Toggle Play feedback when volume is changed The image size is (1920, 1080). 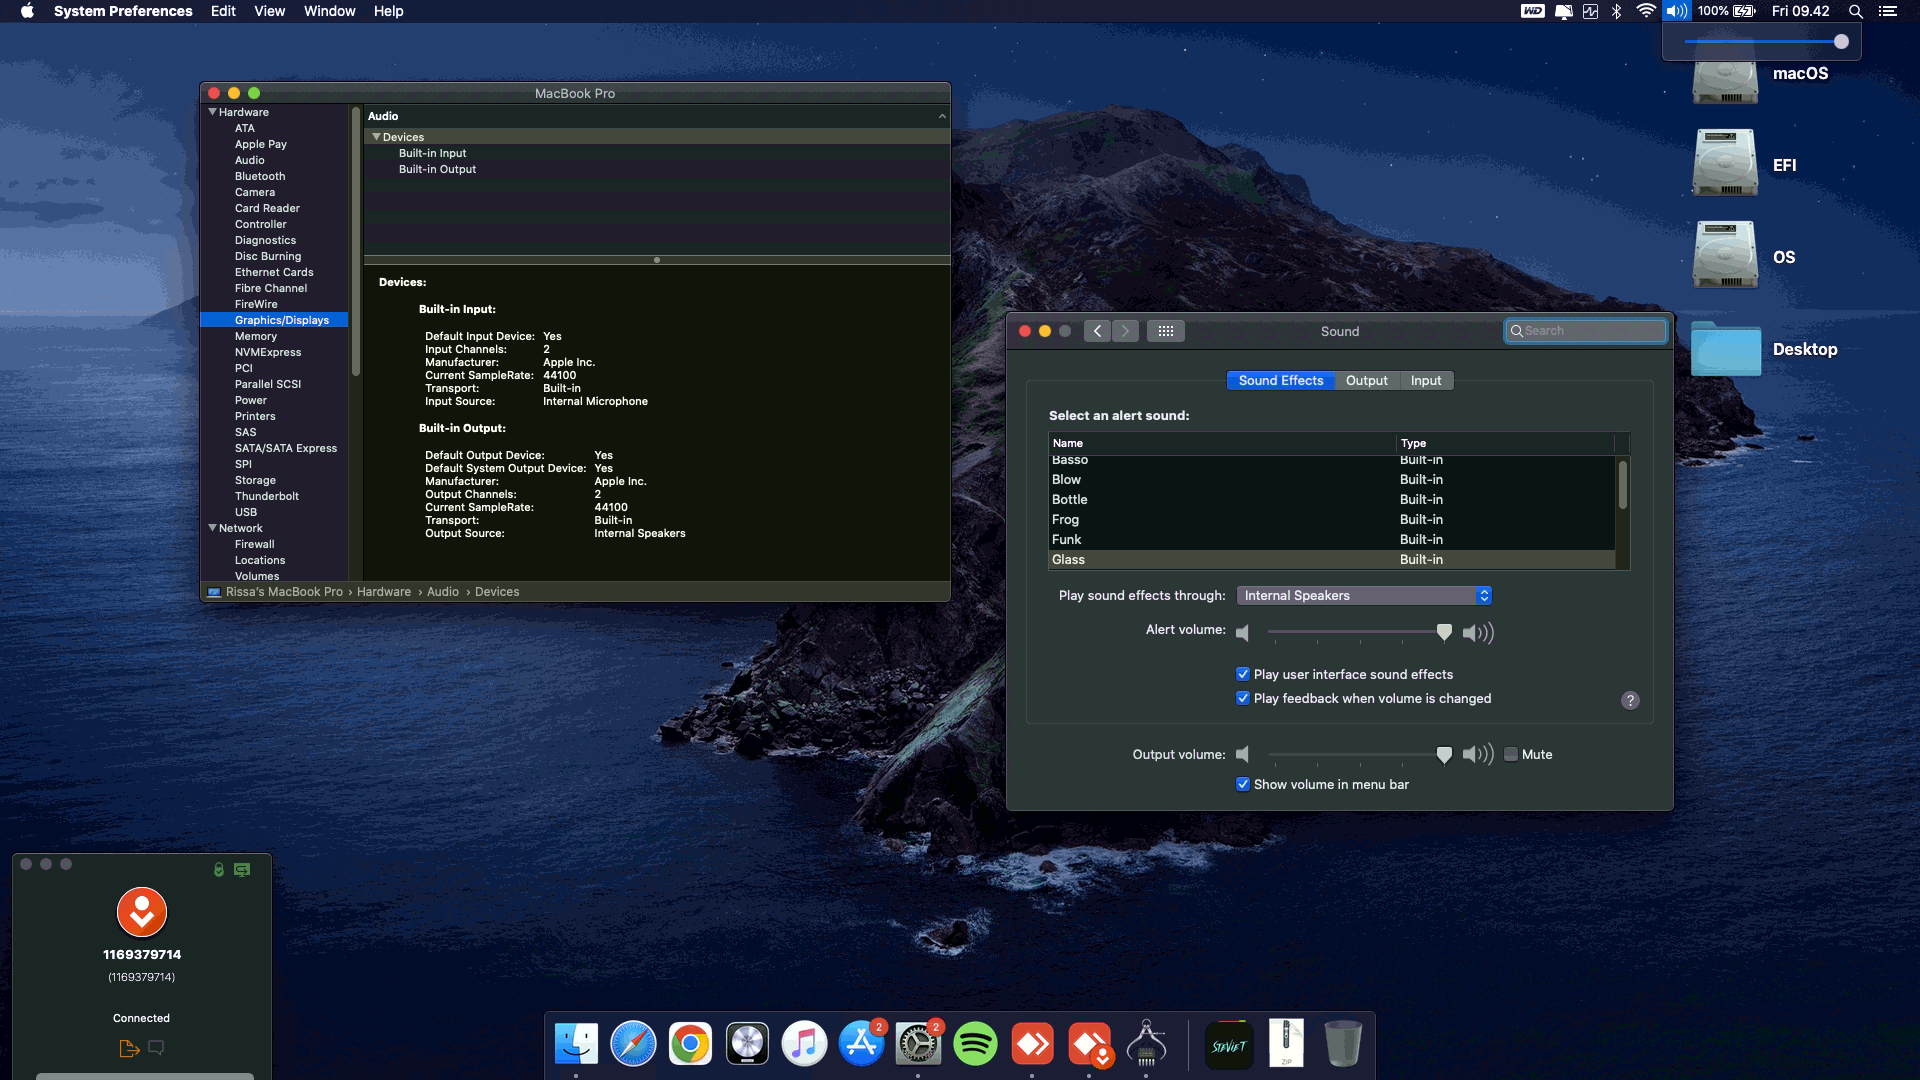click(x=1243, y=698)
